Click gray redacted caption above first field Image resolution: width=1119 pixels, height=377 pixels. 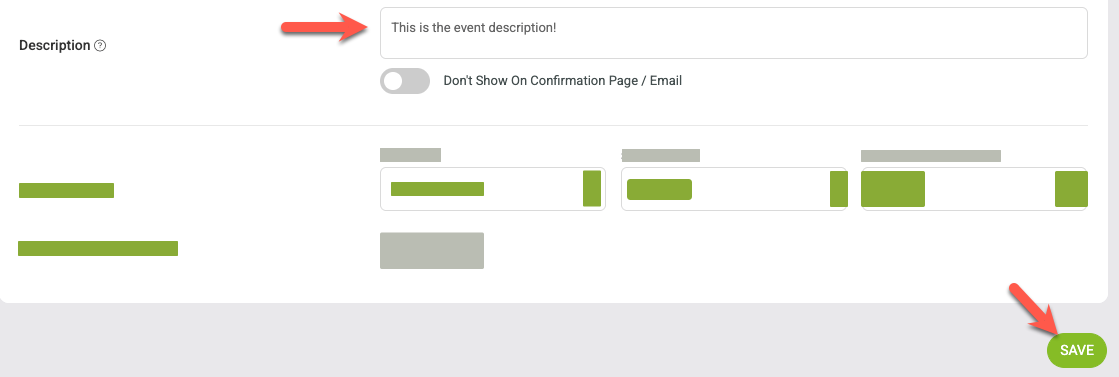pyautogui.click(x=410, y=154)
